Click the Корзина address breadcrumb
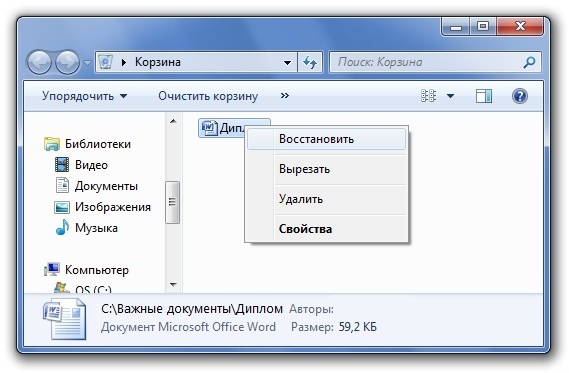Viewport: 569px width, 373px height. 157,62
